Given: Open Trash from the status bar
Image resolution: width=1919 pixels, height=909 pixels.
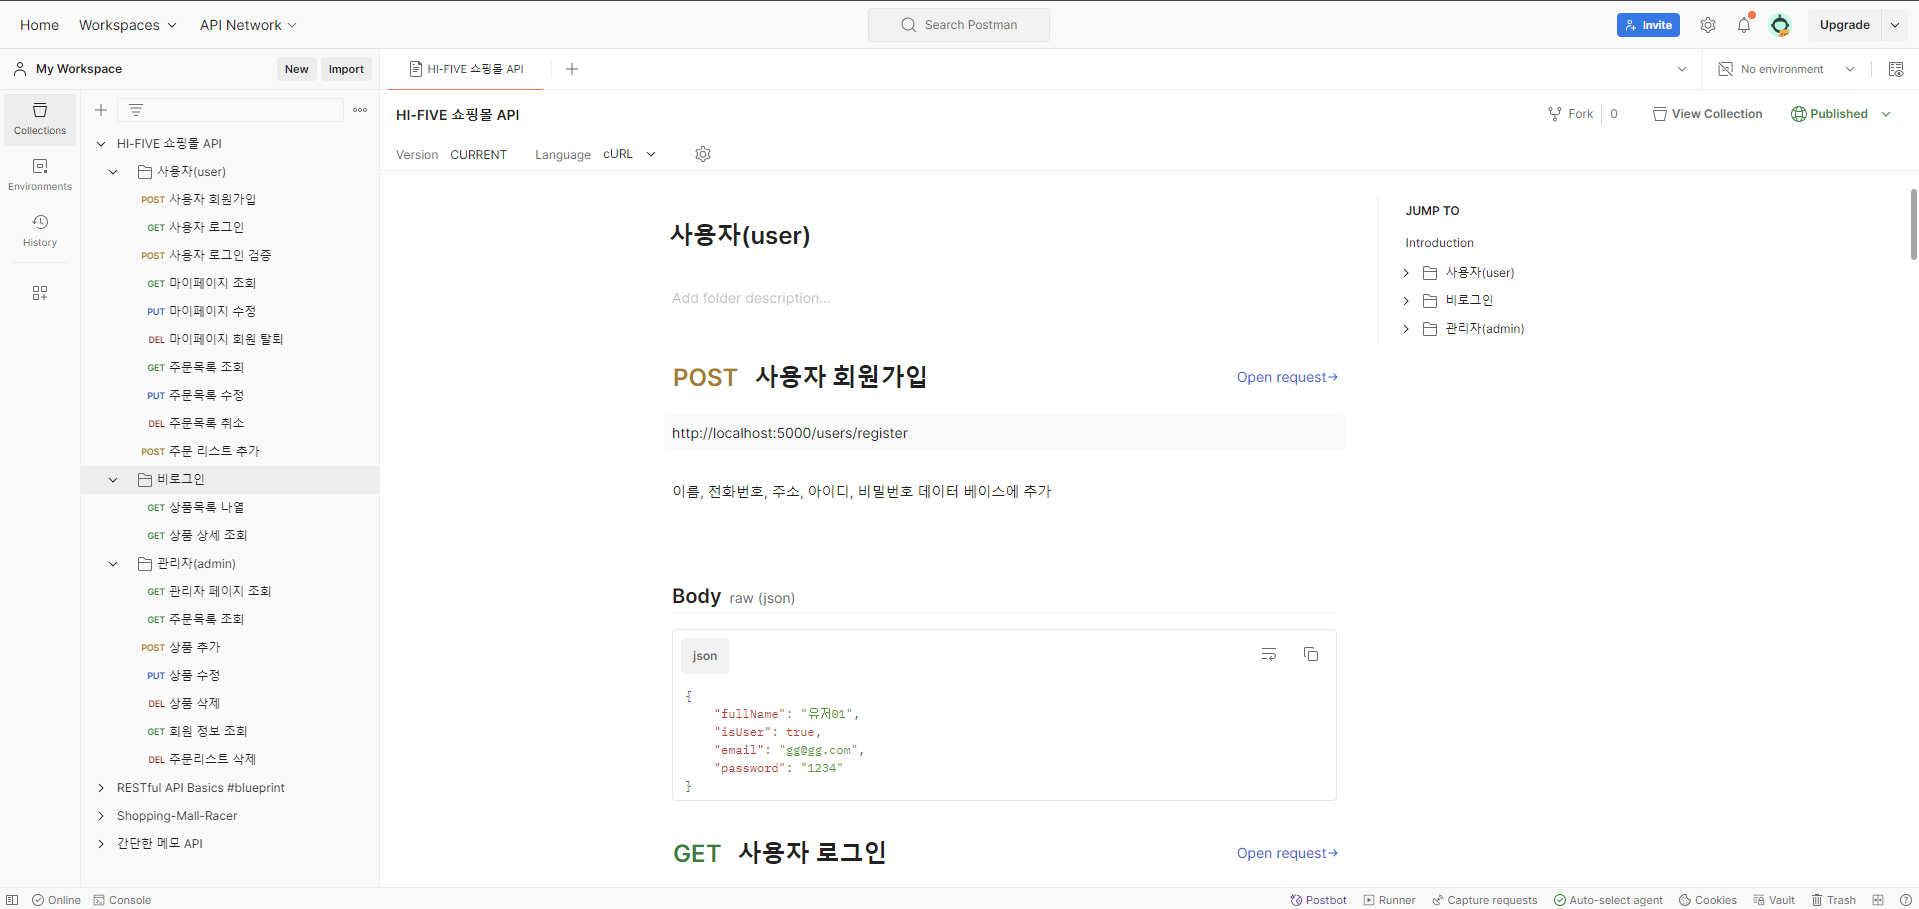Looking at the screenshot, I should (1833, 900).
